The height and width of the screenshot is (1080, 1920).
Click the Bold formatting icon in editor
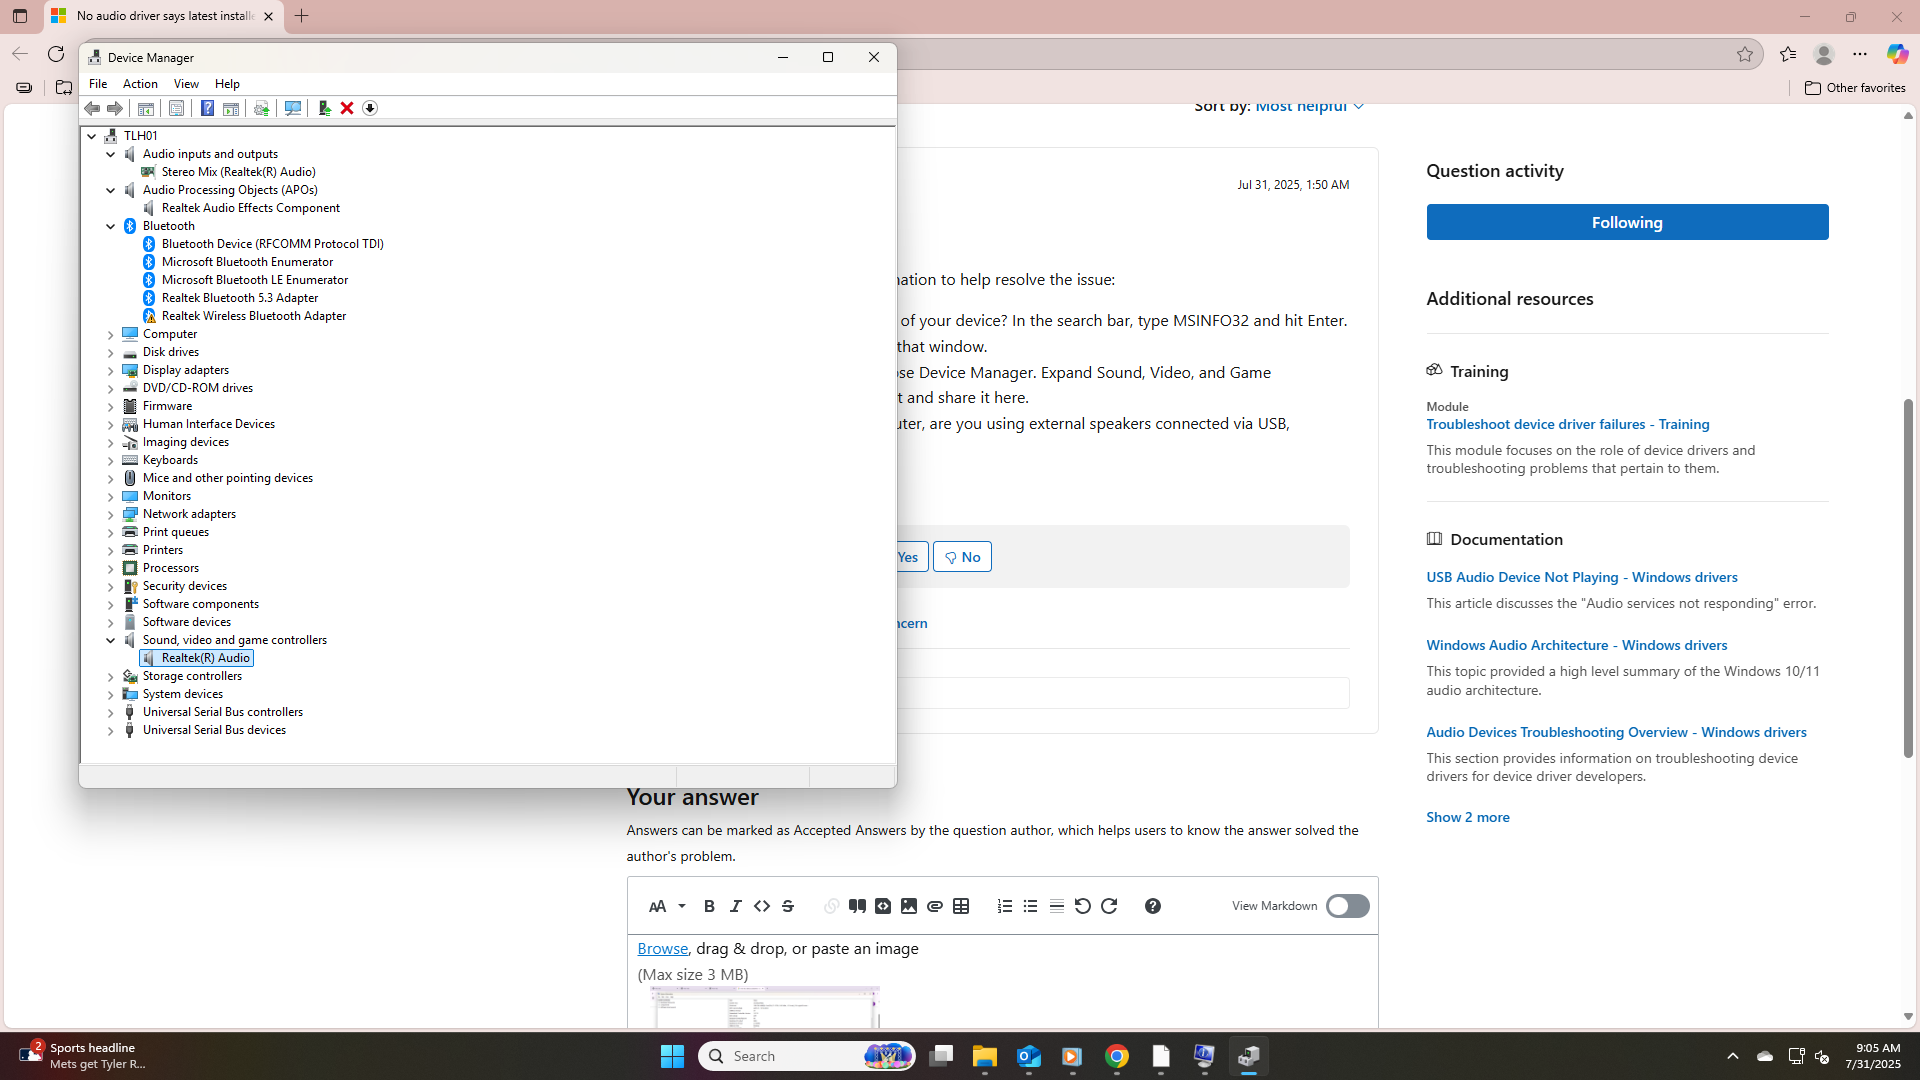[x=709, y=906]
